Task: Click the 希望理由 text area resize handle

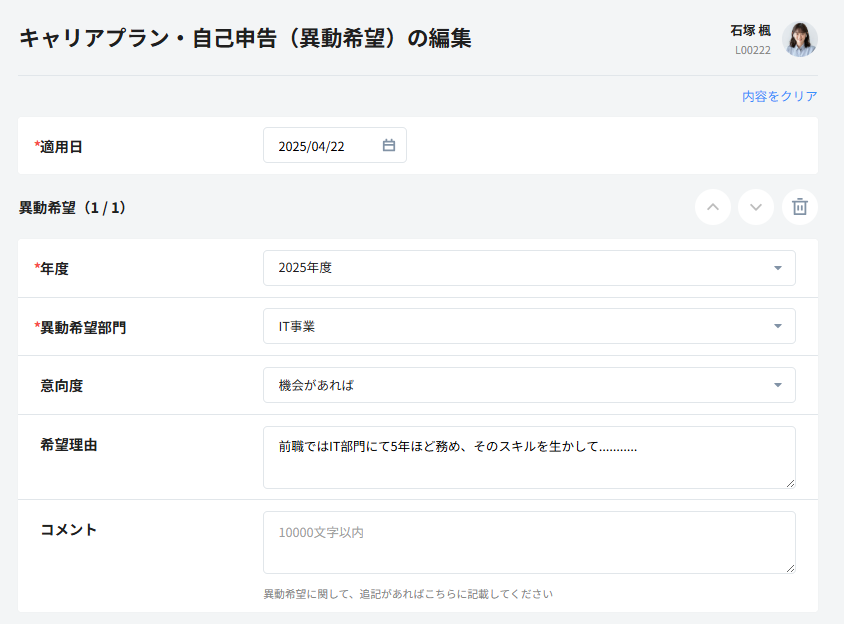Action: 790,483
